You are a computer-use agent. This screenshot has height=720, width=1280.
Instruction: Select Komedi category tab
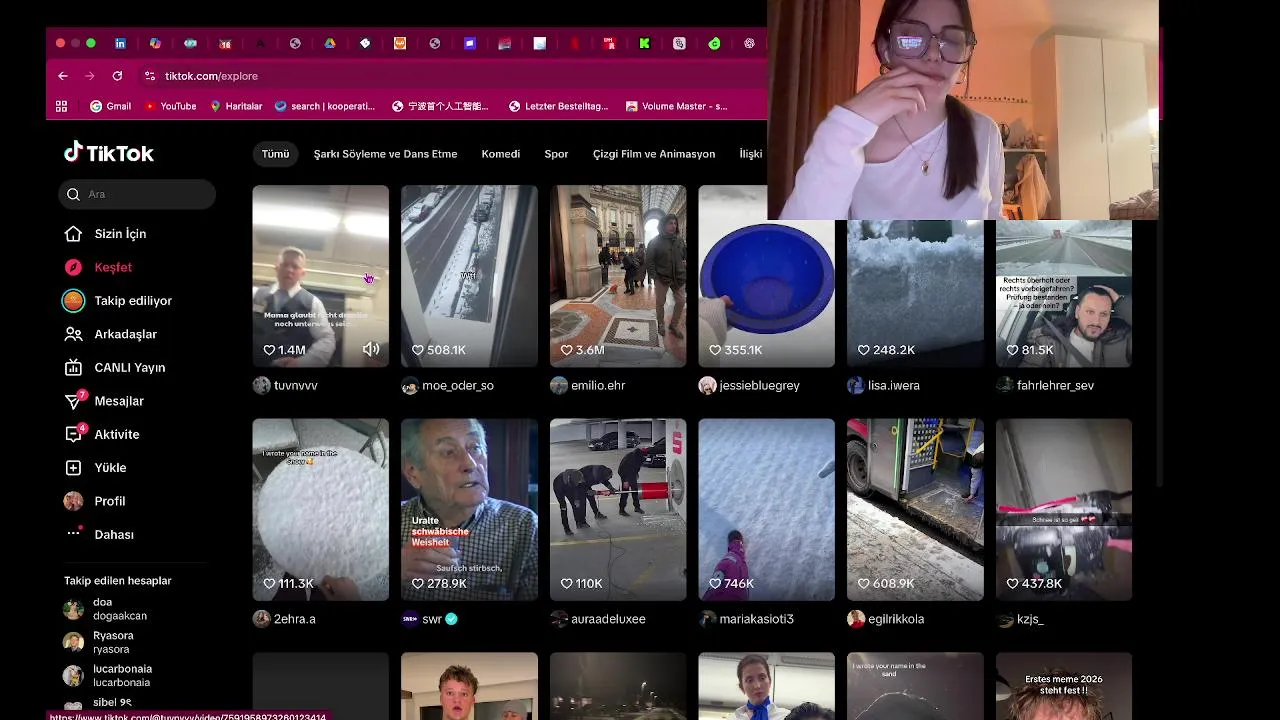(x=500, y=154)
